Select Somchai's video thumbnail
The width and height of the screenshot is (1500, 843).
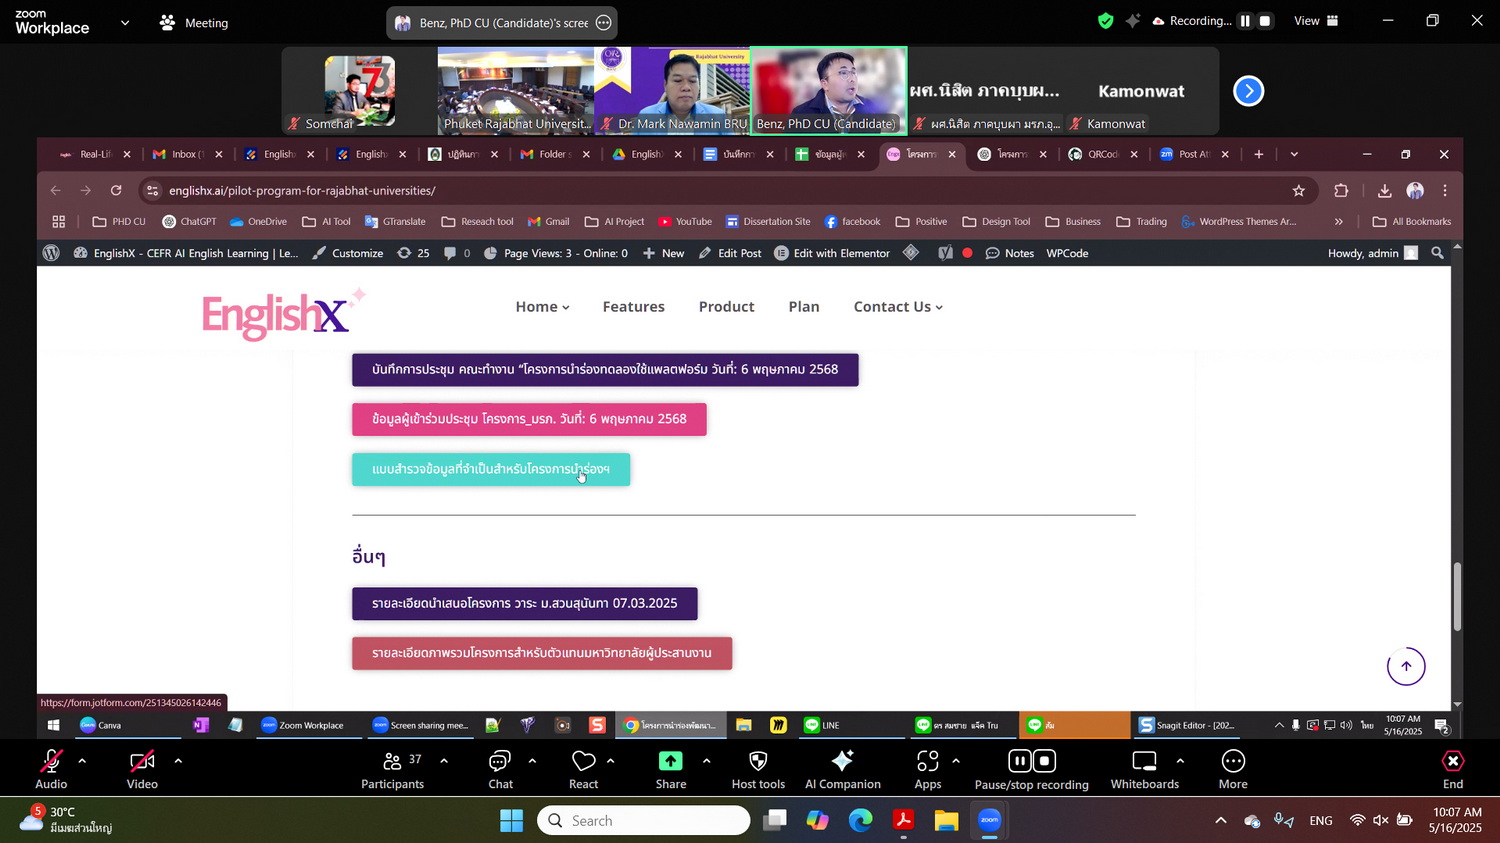[359, 90]
